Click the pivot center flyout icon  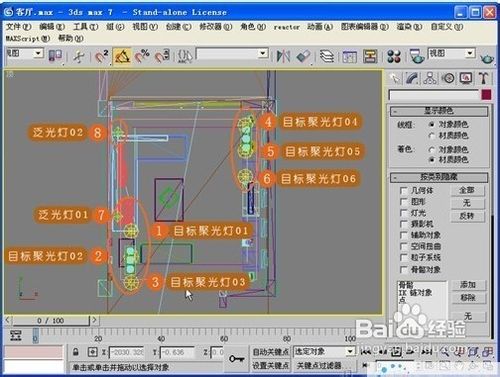pyautogui.click(x=55, y=56)
